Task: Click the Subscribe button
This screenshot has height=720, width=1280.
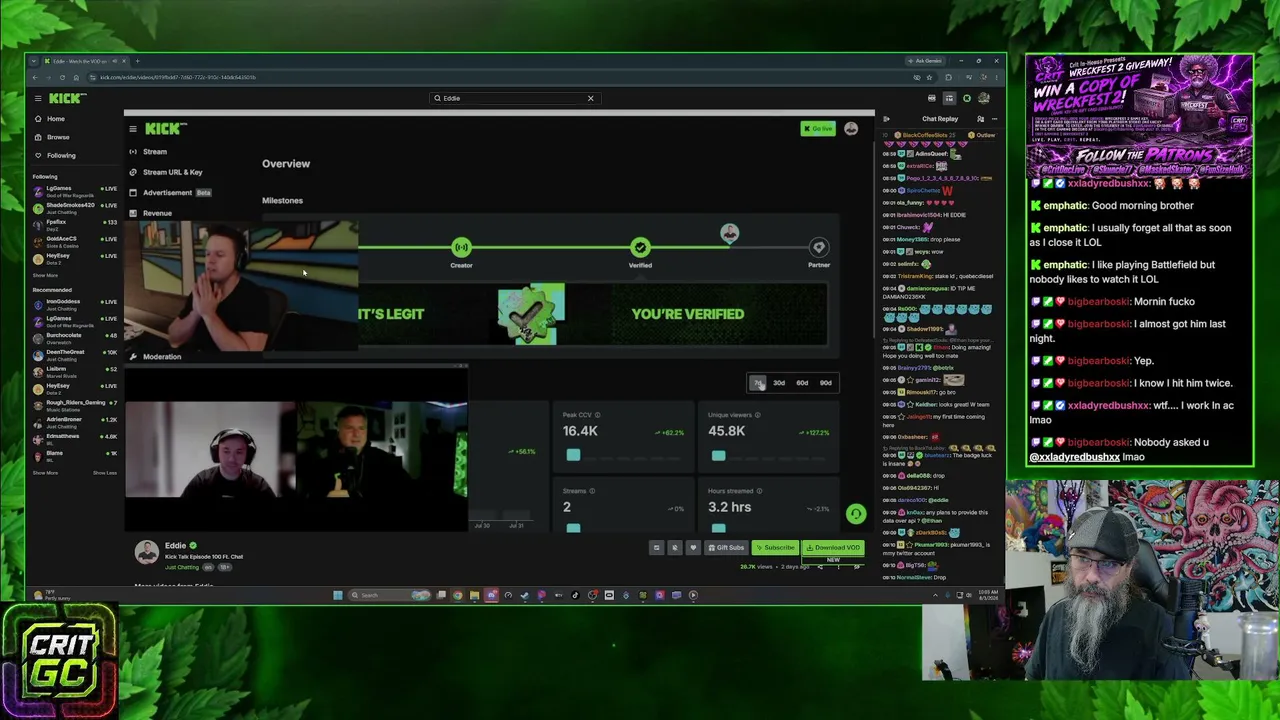Action: coord(775,548)
